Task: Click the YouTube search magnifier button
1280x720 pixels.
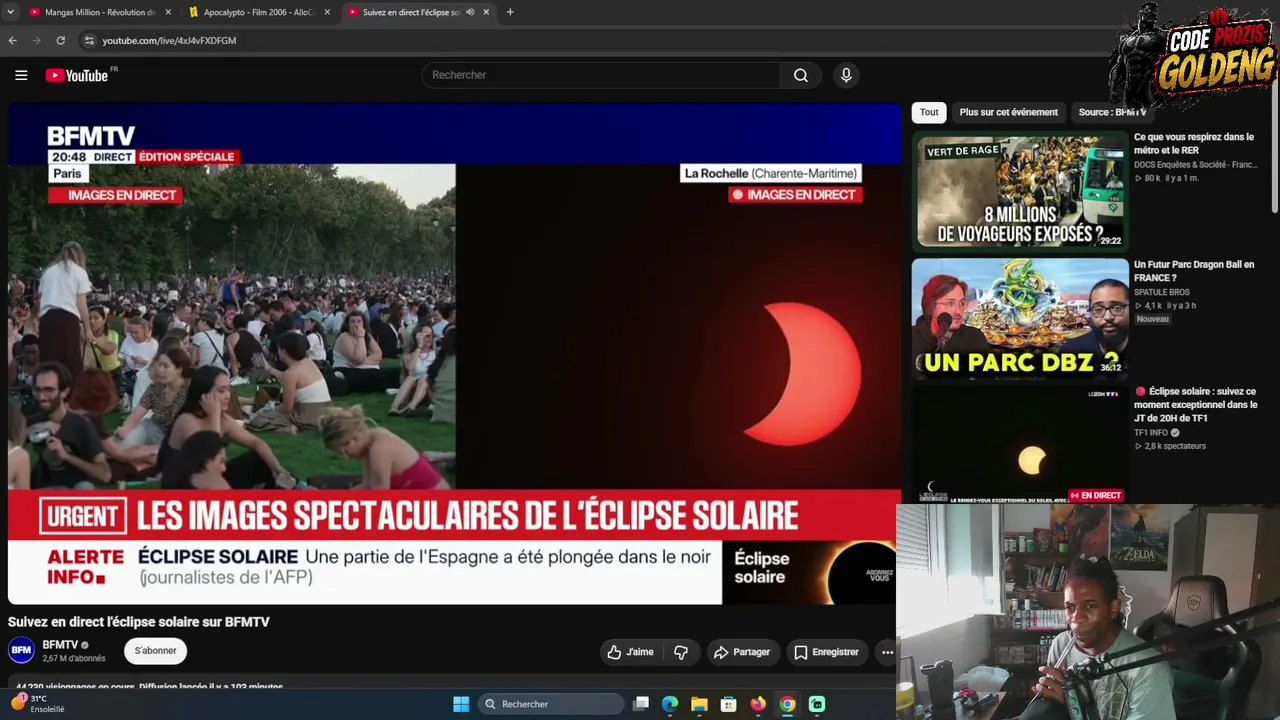Action: (x=801, y=75)
